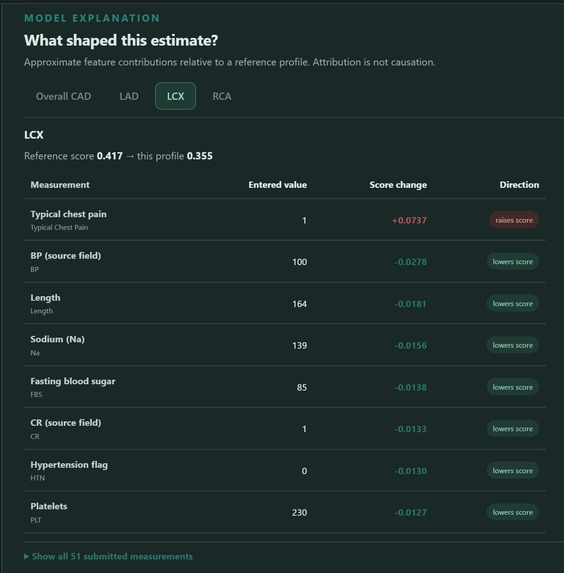The image size is (564, 573).
Task: Click entered value 0 for Hypertension flag
Action: [304, 471]
